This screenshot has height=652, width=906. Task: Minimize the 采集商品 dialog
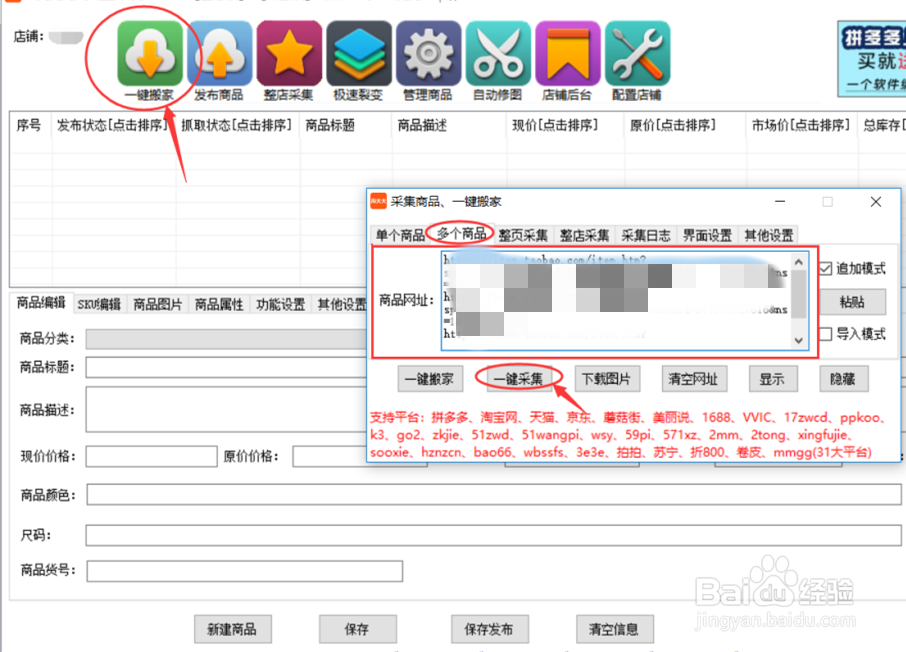[x=780, y=201]
